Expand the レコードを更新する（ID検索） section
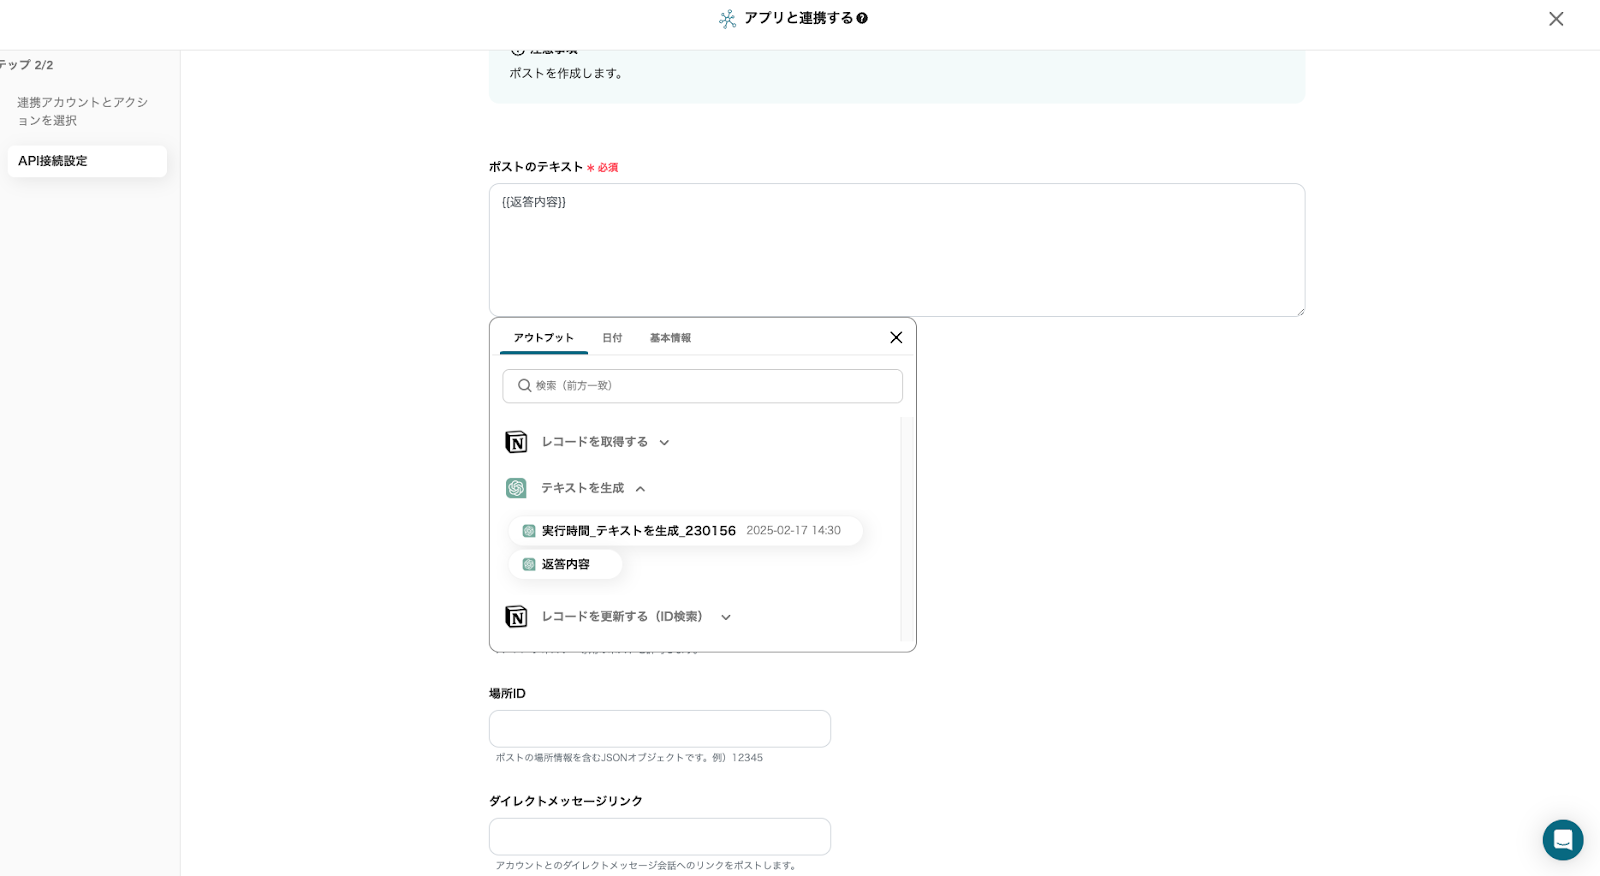 click(726, 618)
